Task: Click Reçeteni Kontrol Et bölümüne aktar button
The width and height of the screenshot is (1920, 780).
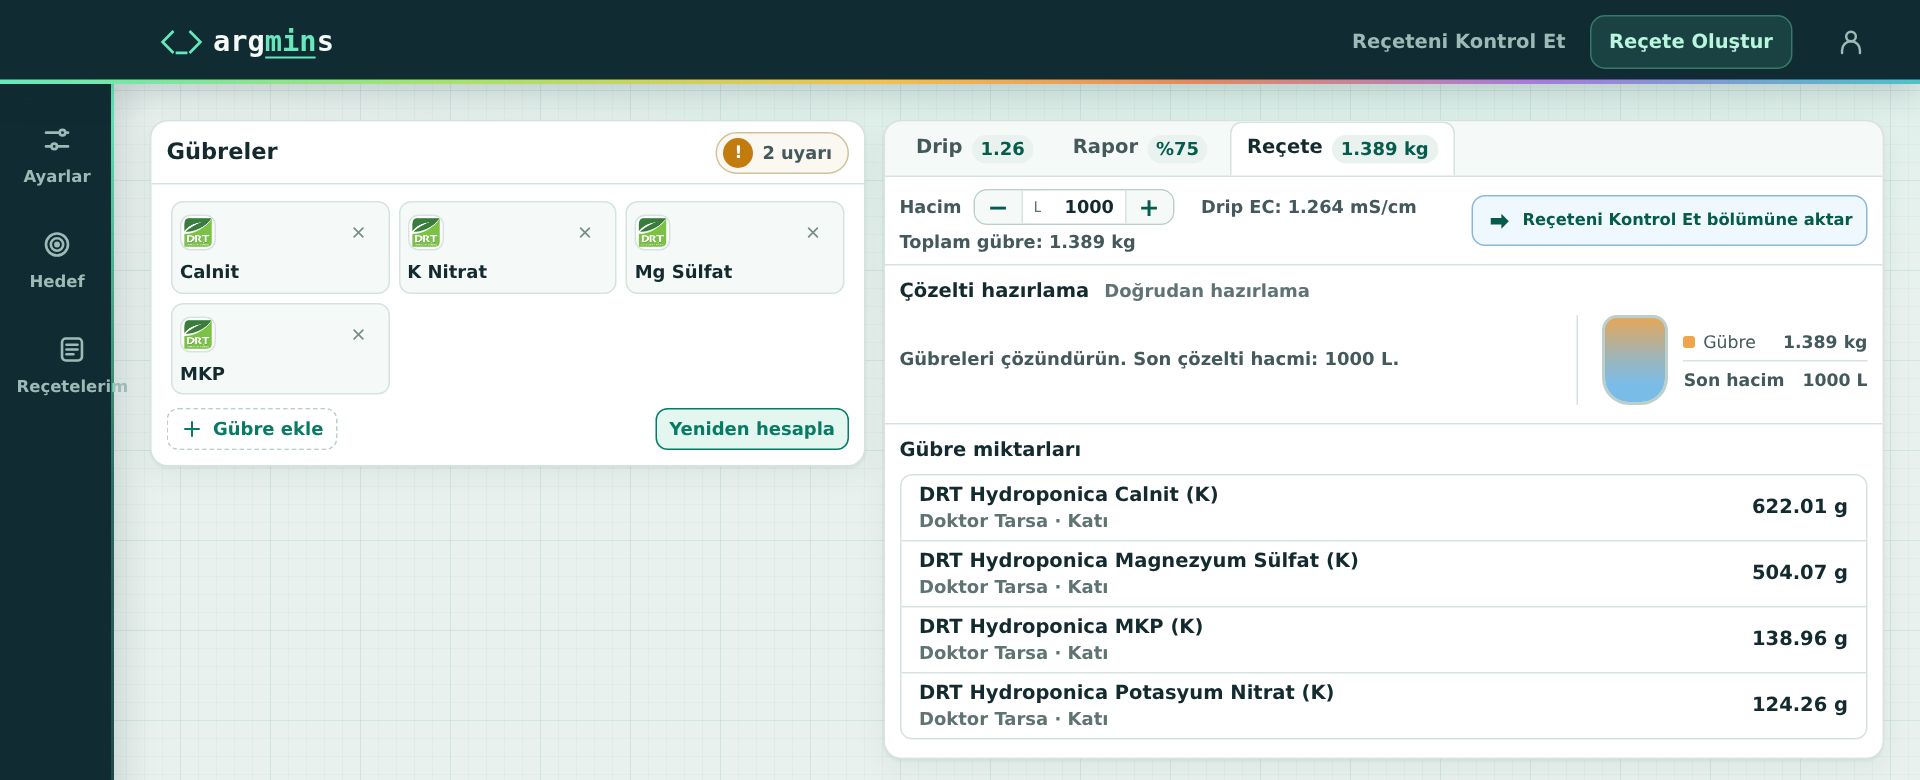Action: pyautogui.click(x=1669, y=220)
